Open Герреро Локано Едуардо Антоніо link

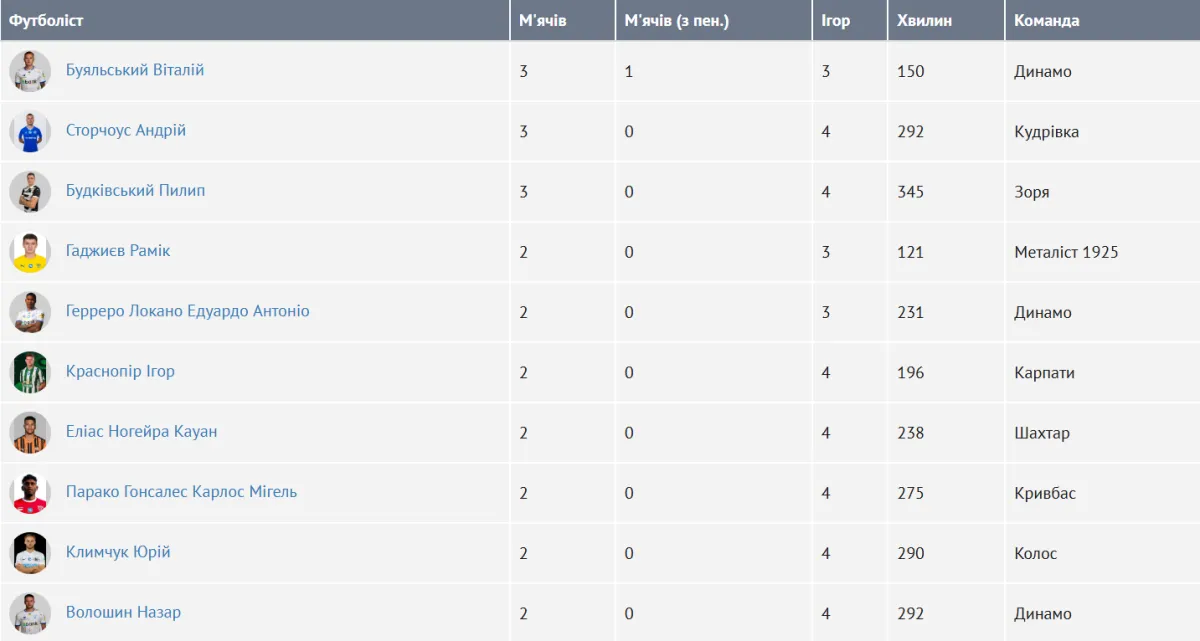[x=188, y=311]
